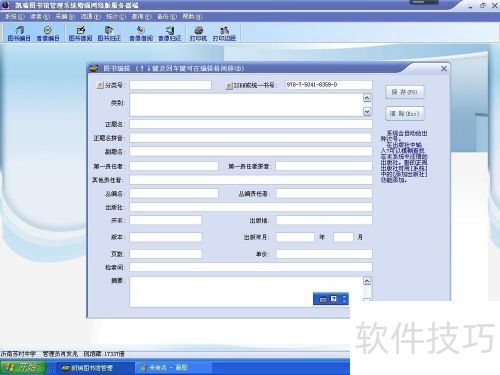Focus the 第一责任者 input field
The image size is (500, 375).
coord(174,166)
